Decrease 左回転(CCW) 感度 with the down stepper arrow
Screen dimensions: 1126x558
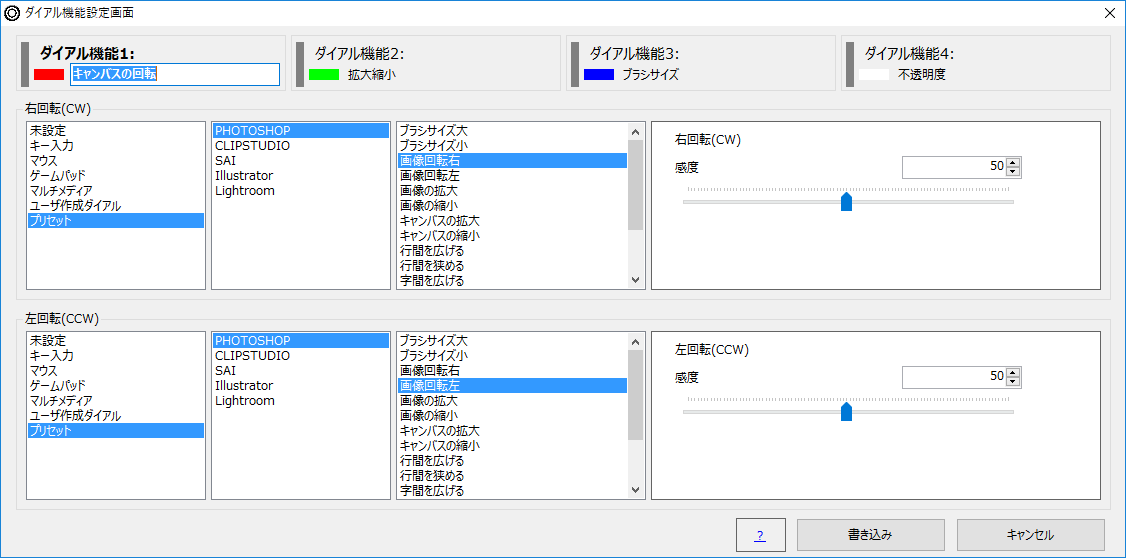(x=1013, y=382)
